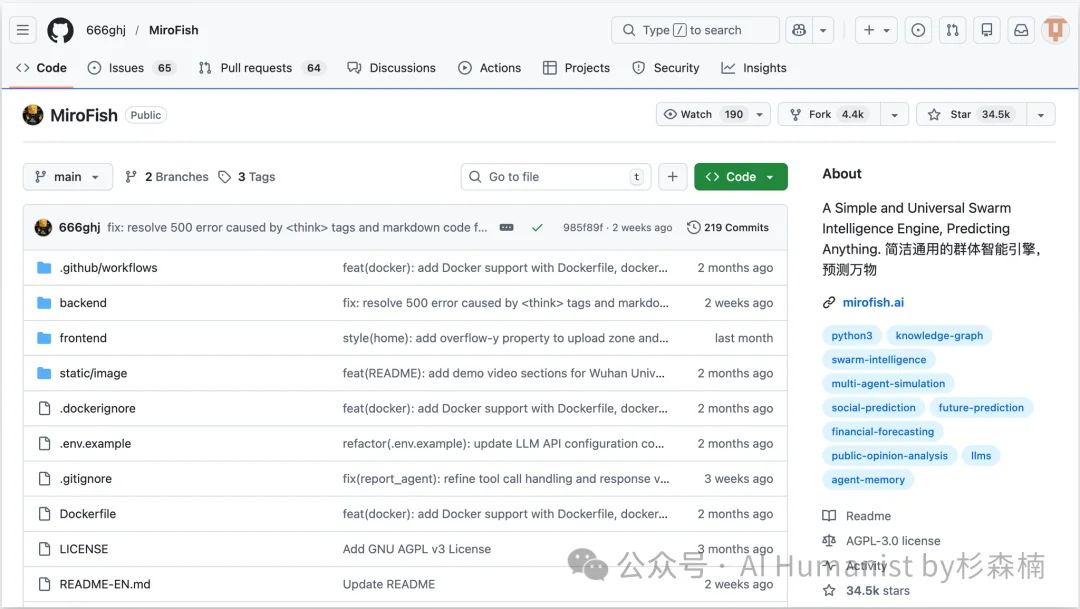Open the Copilot icon in header
The width and height of the screenshot is (1080, 609).
point(798,30)
